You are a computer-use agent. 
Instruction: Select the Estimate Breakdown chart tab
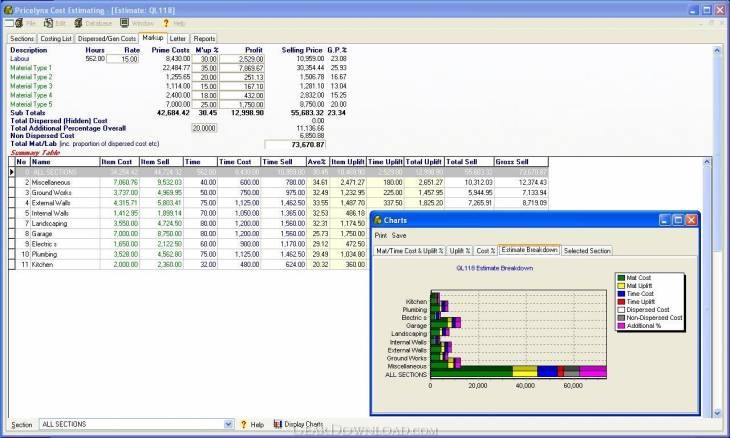coord(529,250)
